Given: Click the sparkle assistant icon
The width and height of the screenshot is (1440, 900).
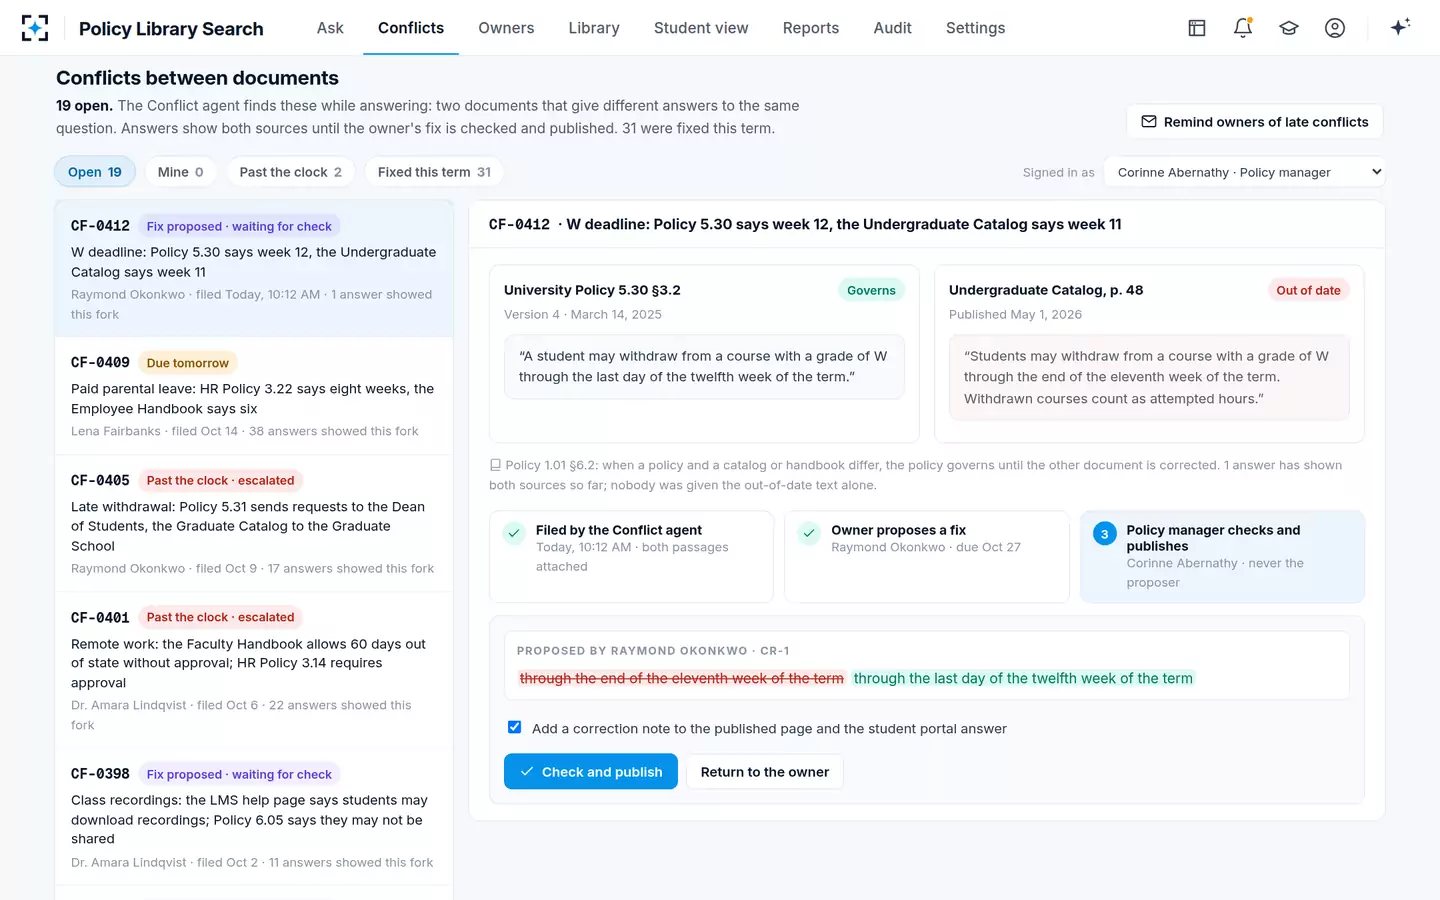Looking at the screenshot, I should coord(1400,27).
